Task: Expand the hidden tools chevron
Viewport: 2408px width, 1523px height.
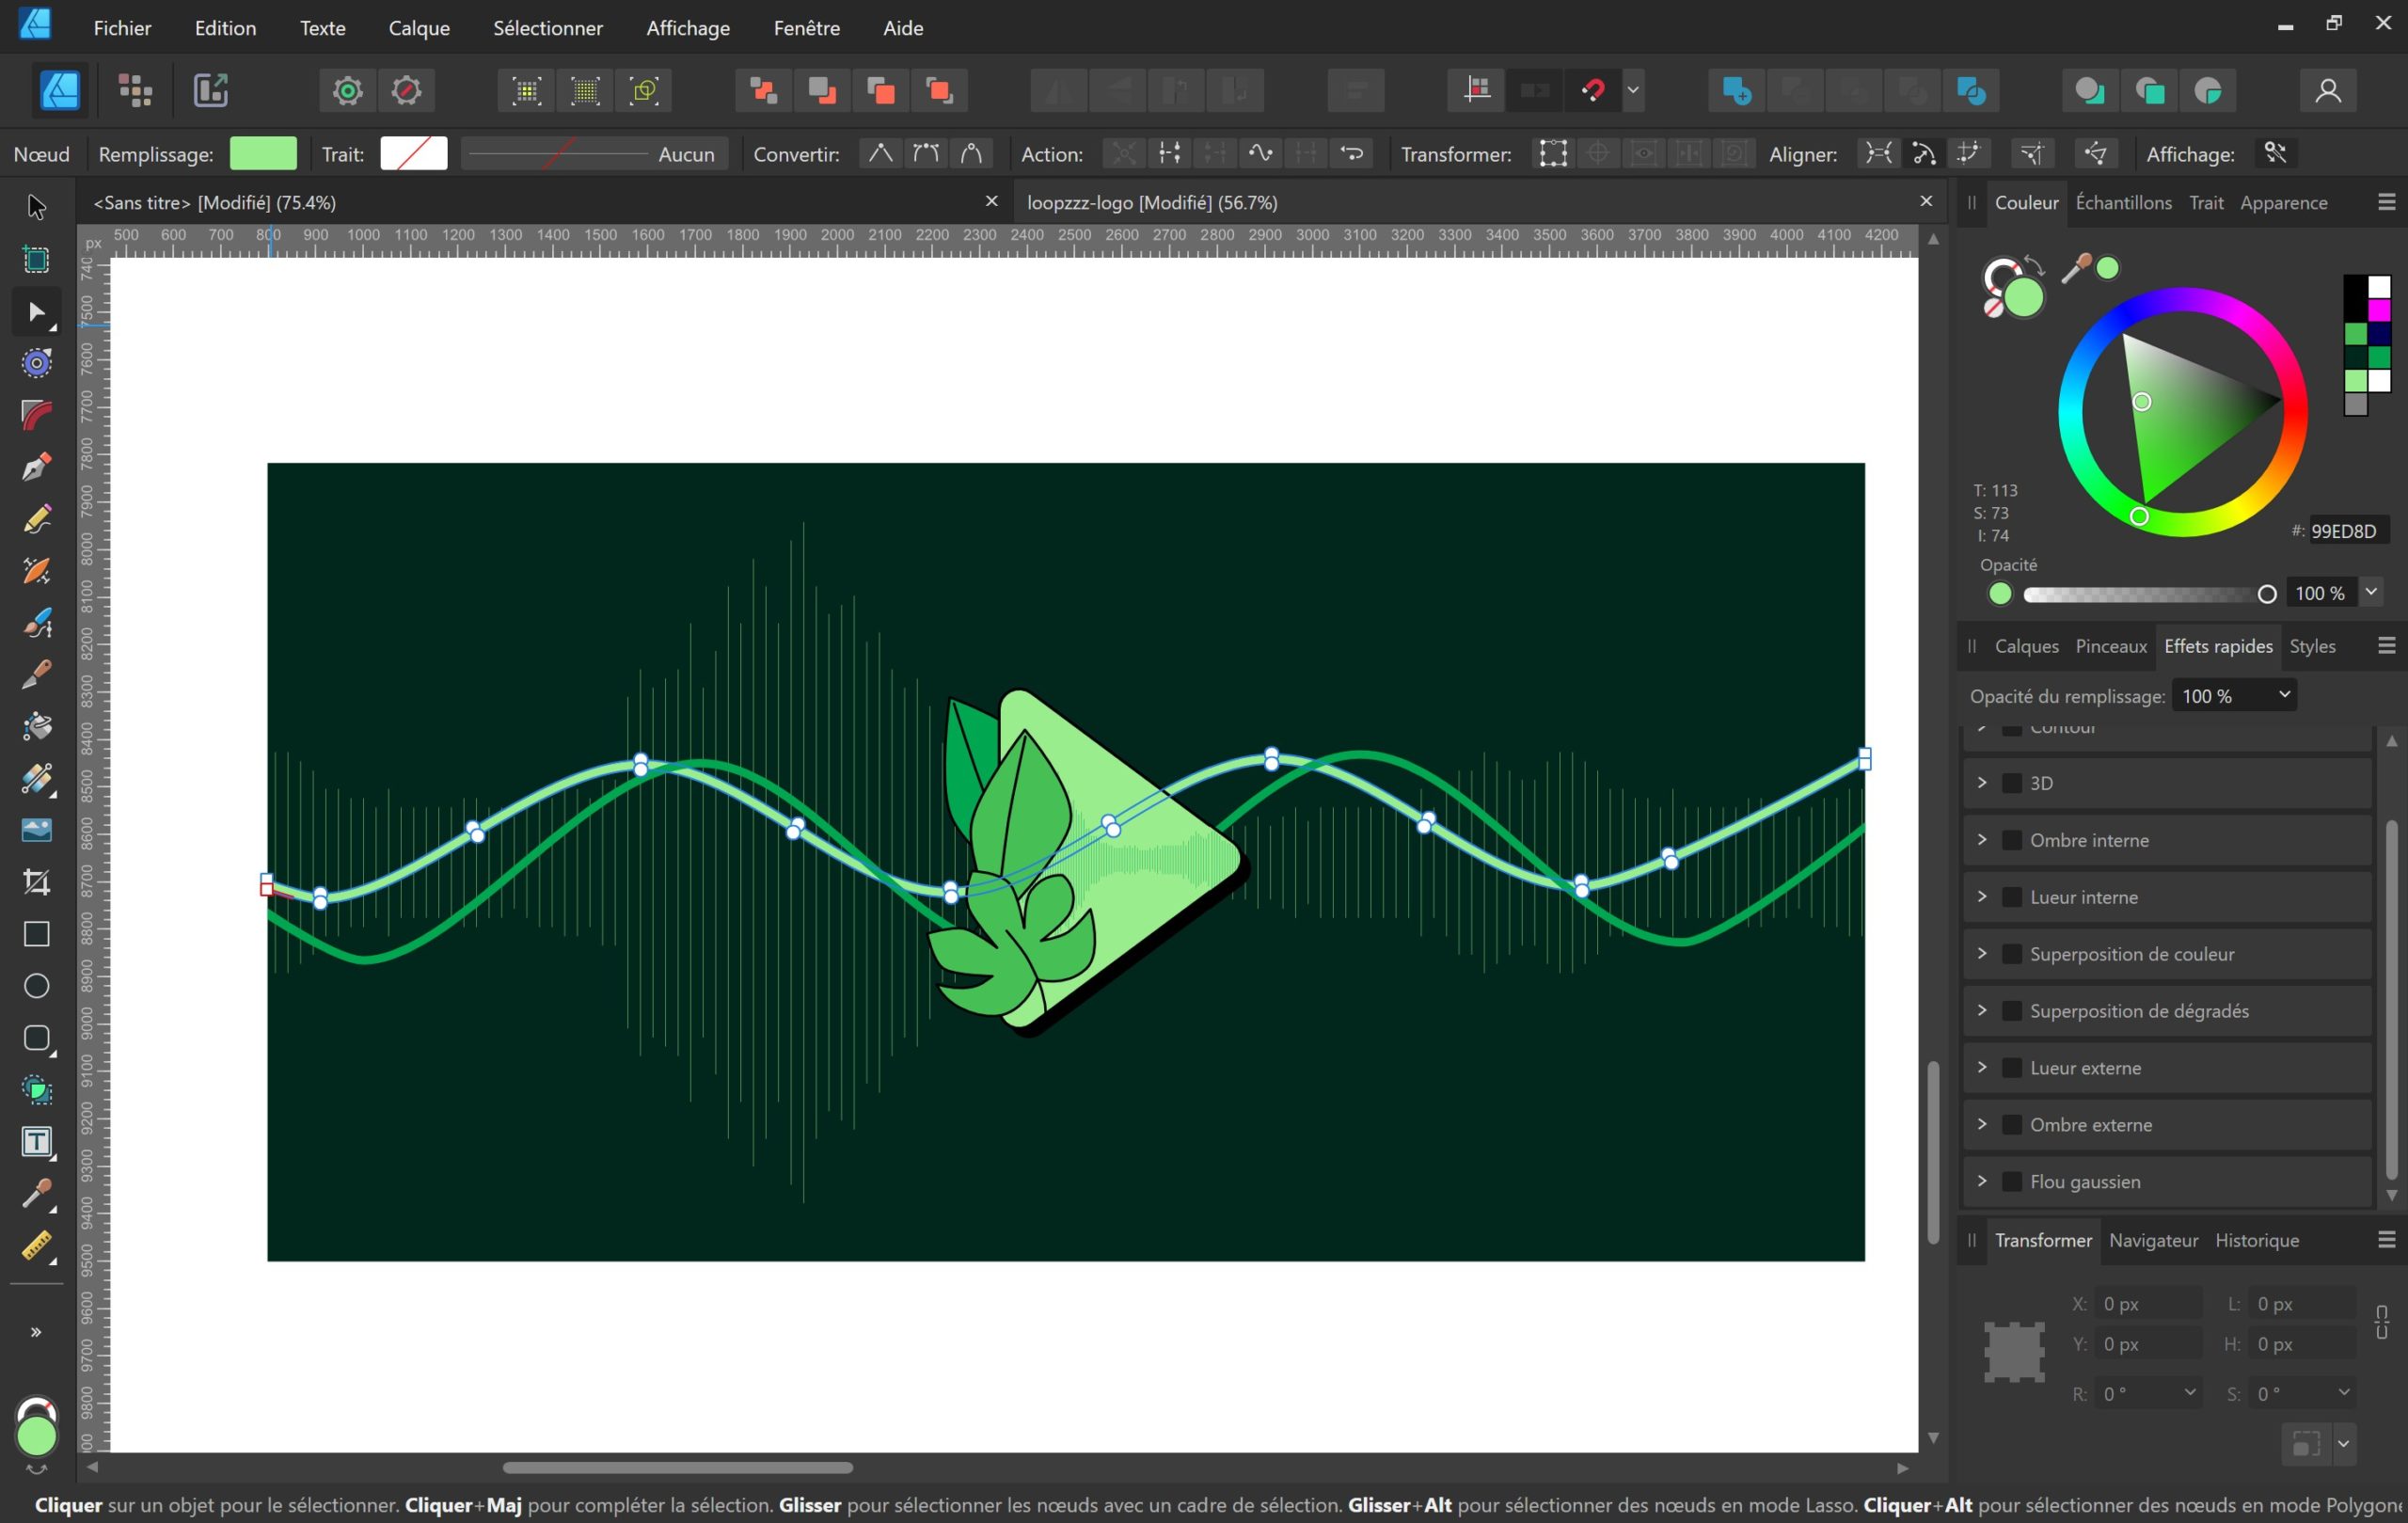Action: coord(36,1332)
